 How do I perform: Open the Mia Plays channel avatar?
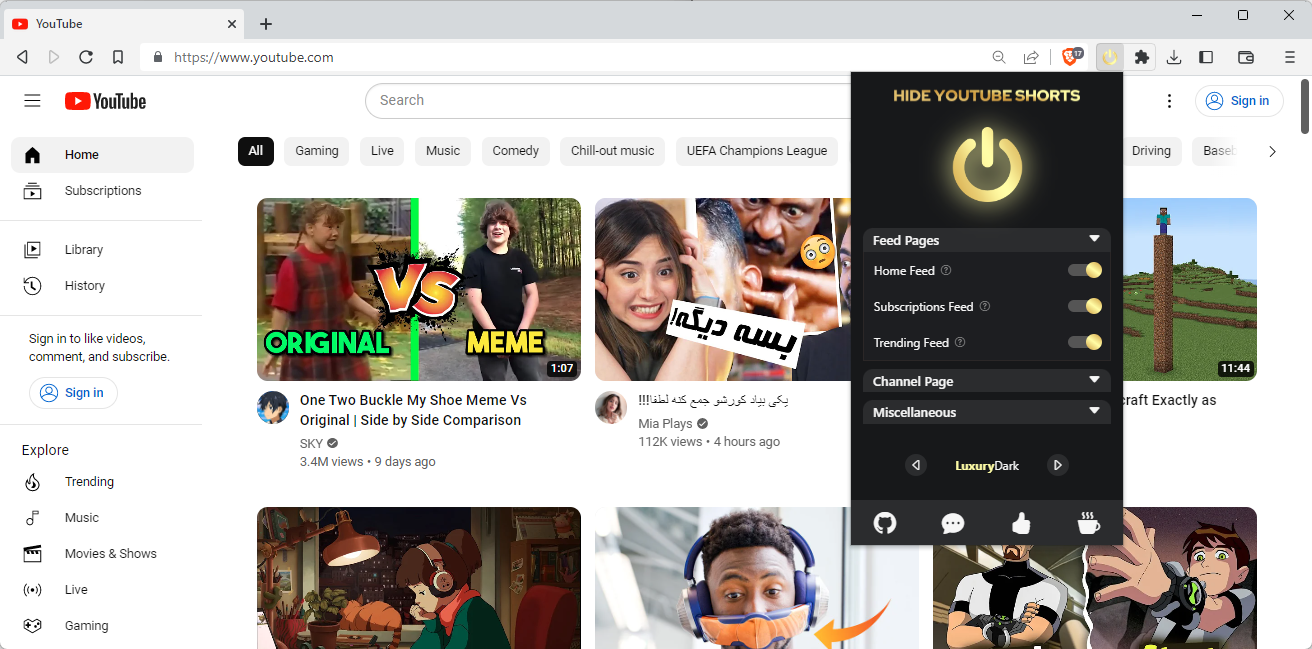[x=611, y=408]
